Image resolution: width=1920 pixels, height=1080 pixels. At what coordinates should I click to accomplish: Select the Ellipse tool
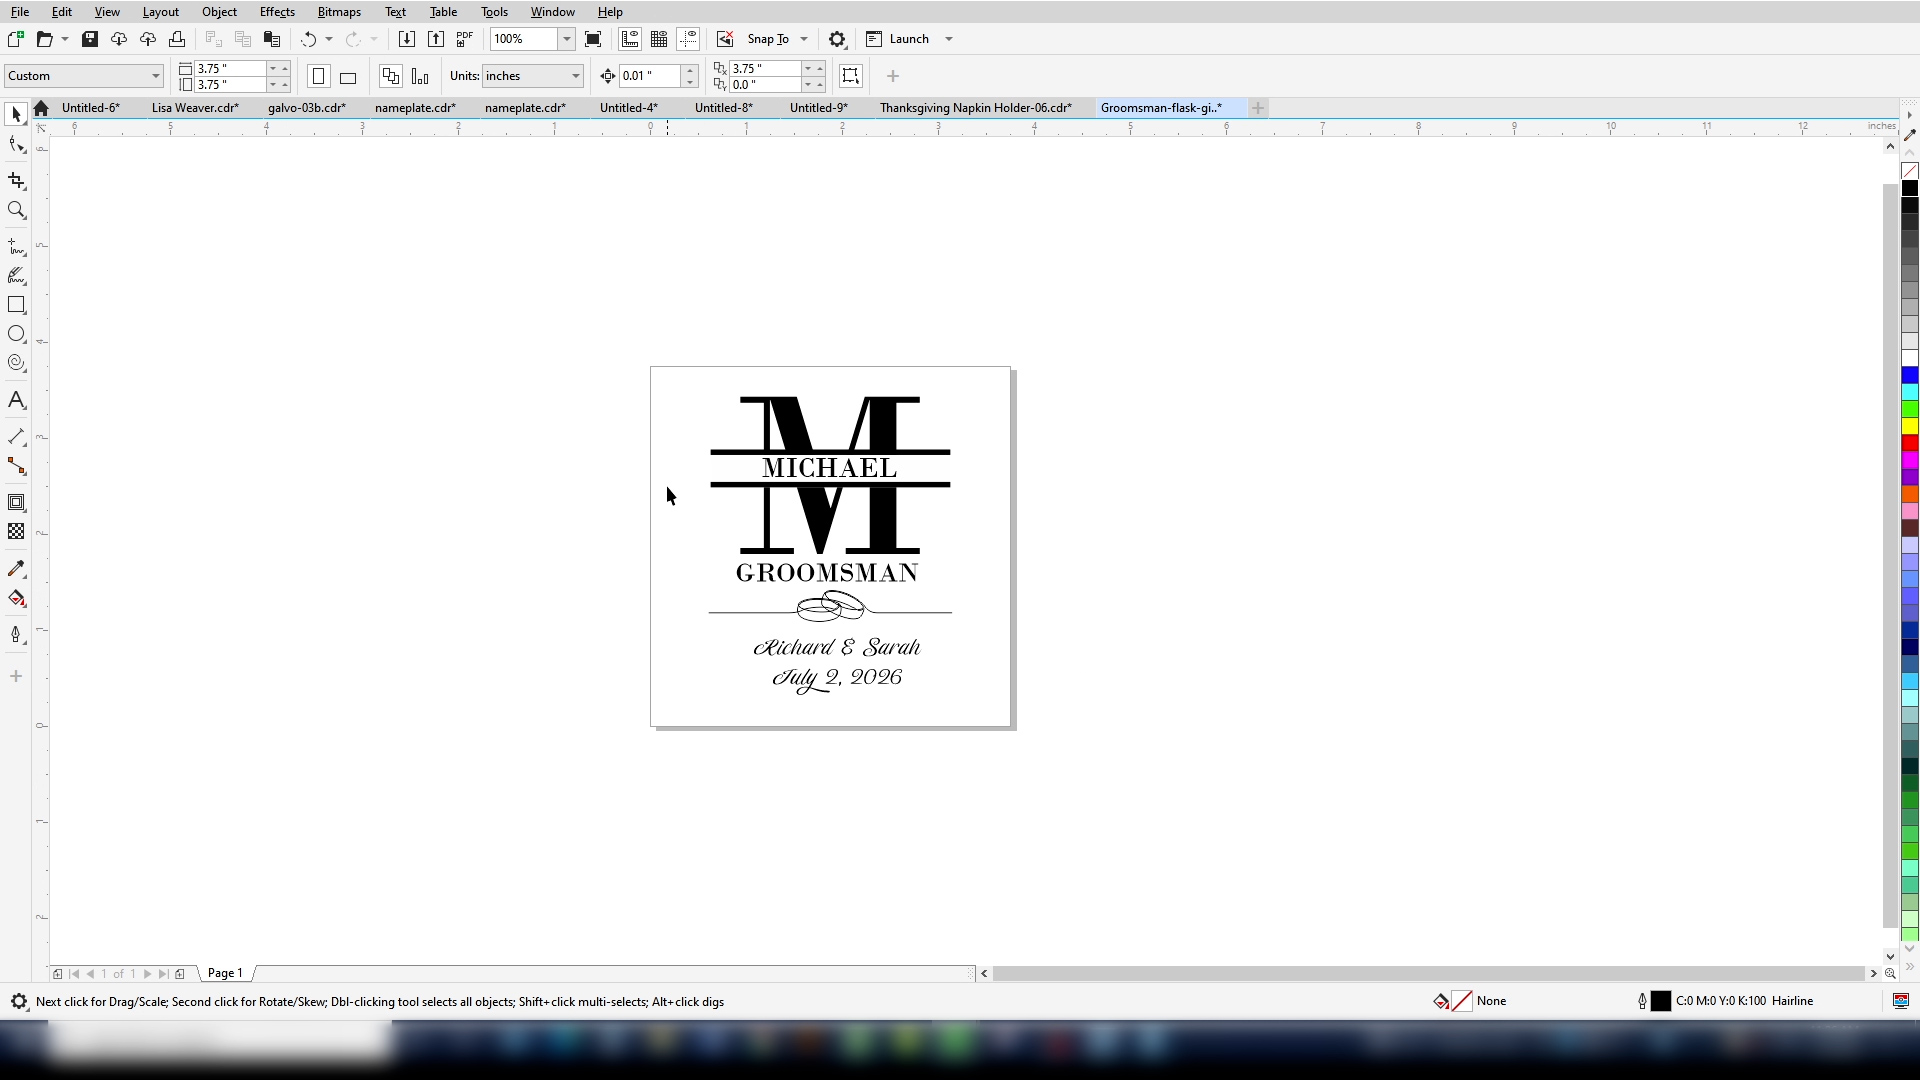(x=16, y=334)
